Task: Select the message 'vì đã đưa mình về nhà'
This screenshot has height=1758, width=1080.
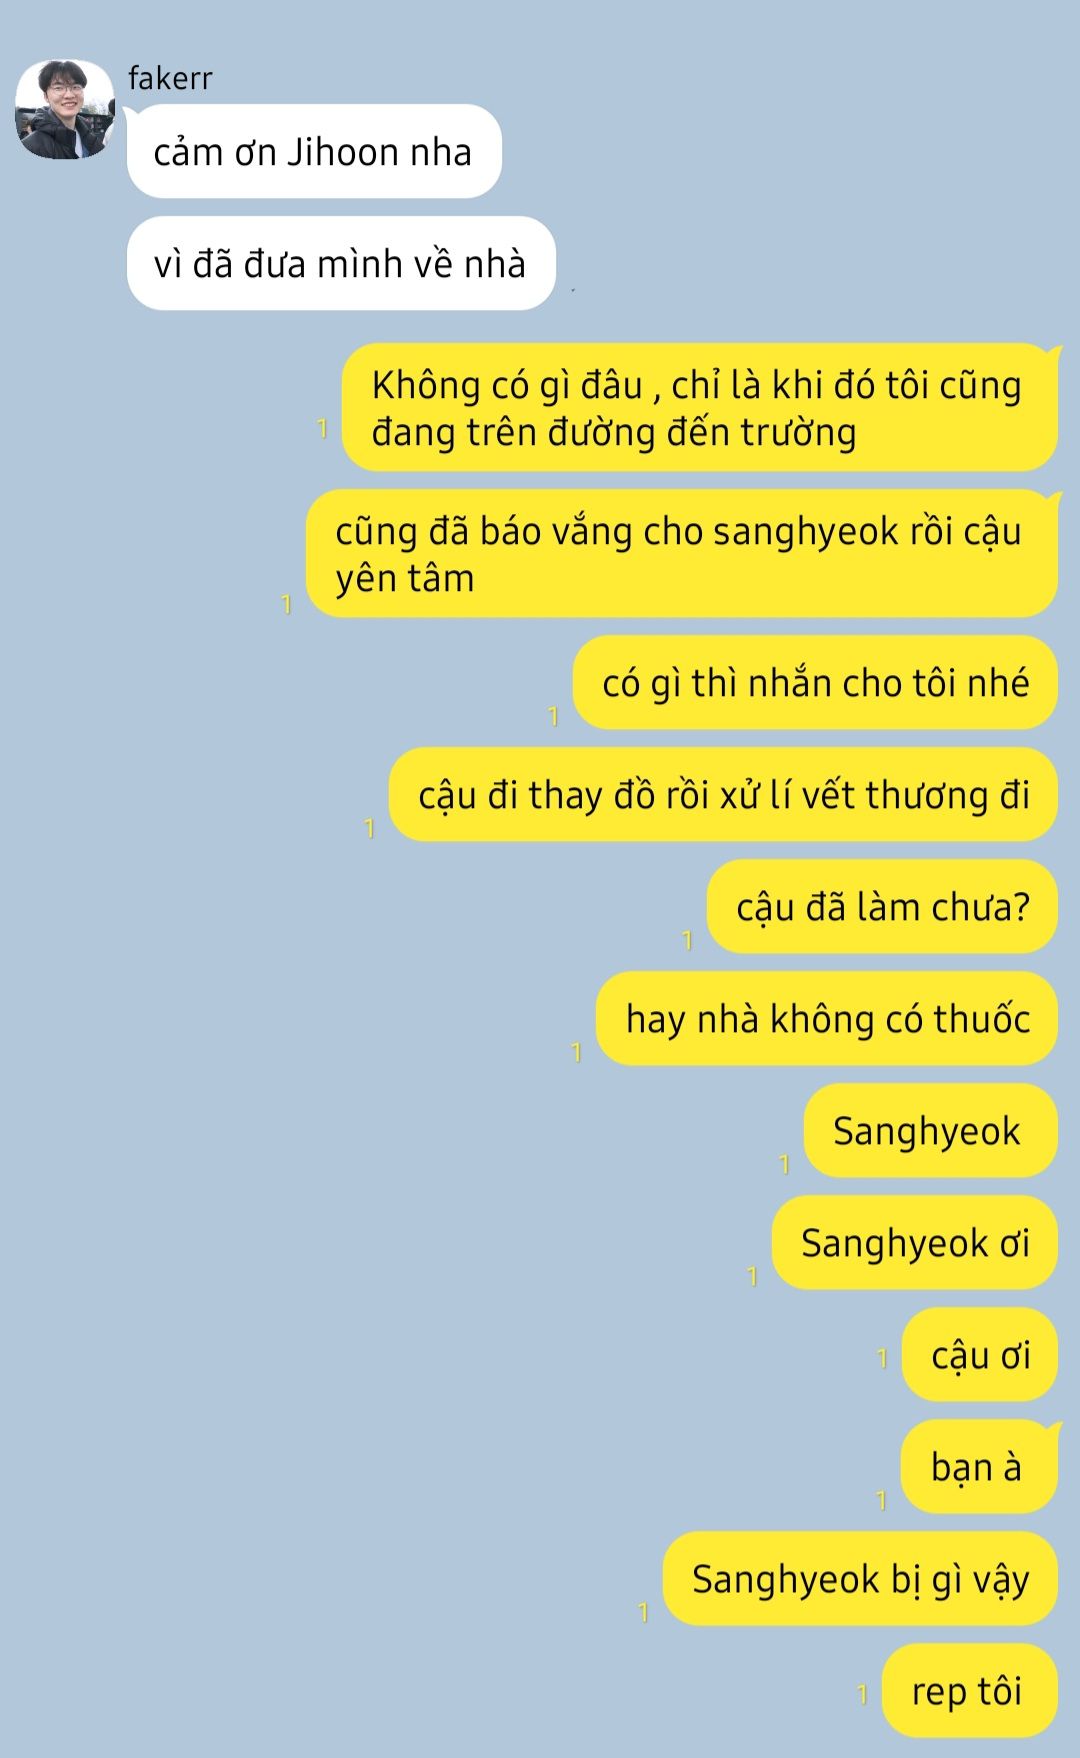Action: click(340, 264)
